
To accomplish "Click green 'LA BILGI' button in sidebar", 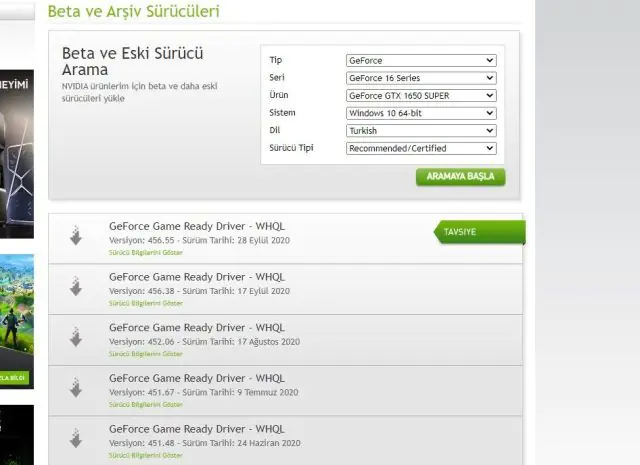I will (x=14, y=378).
